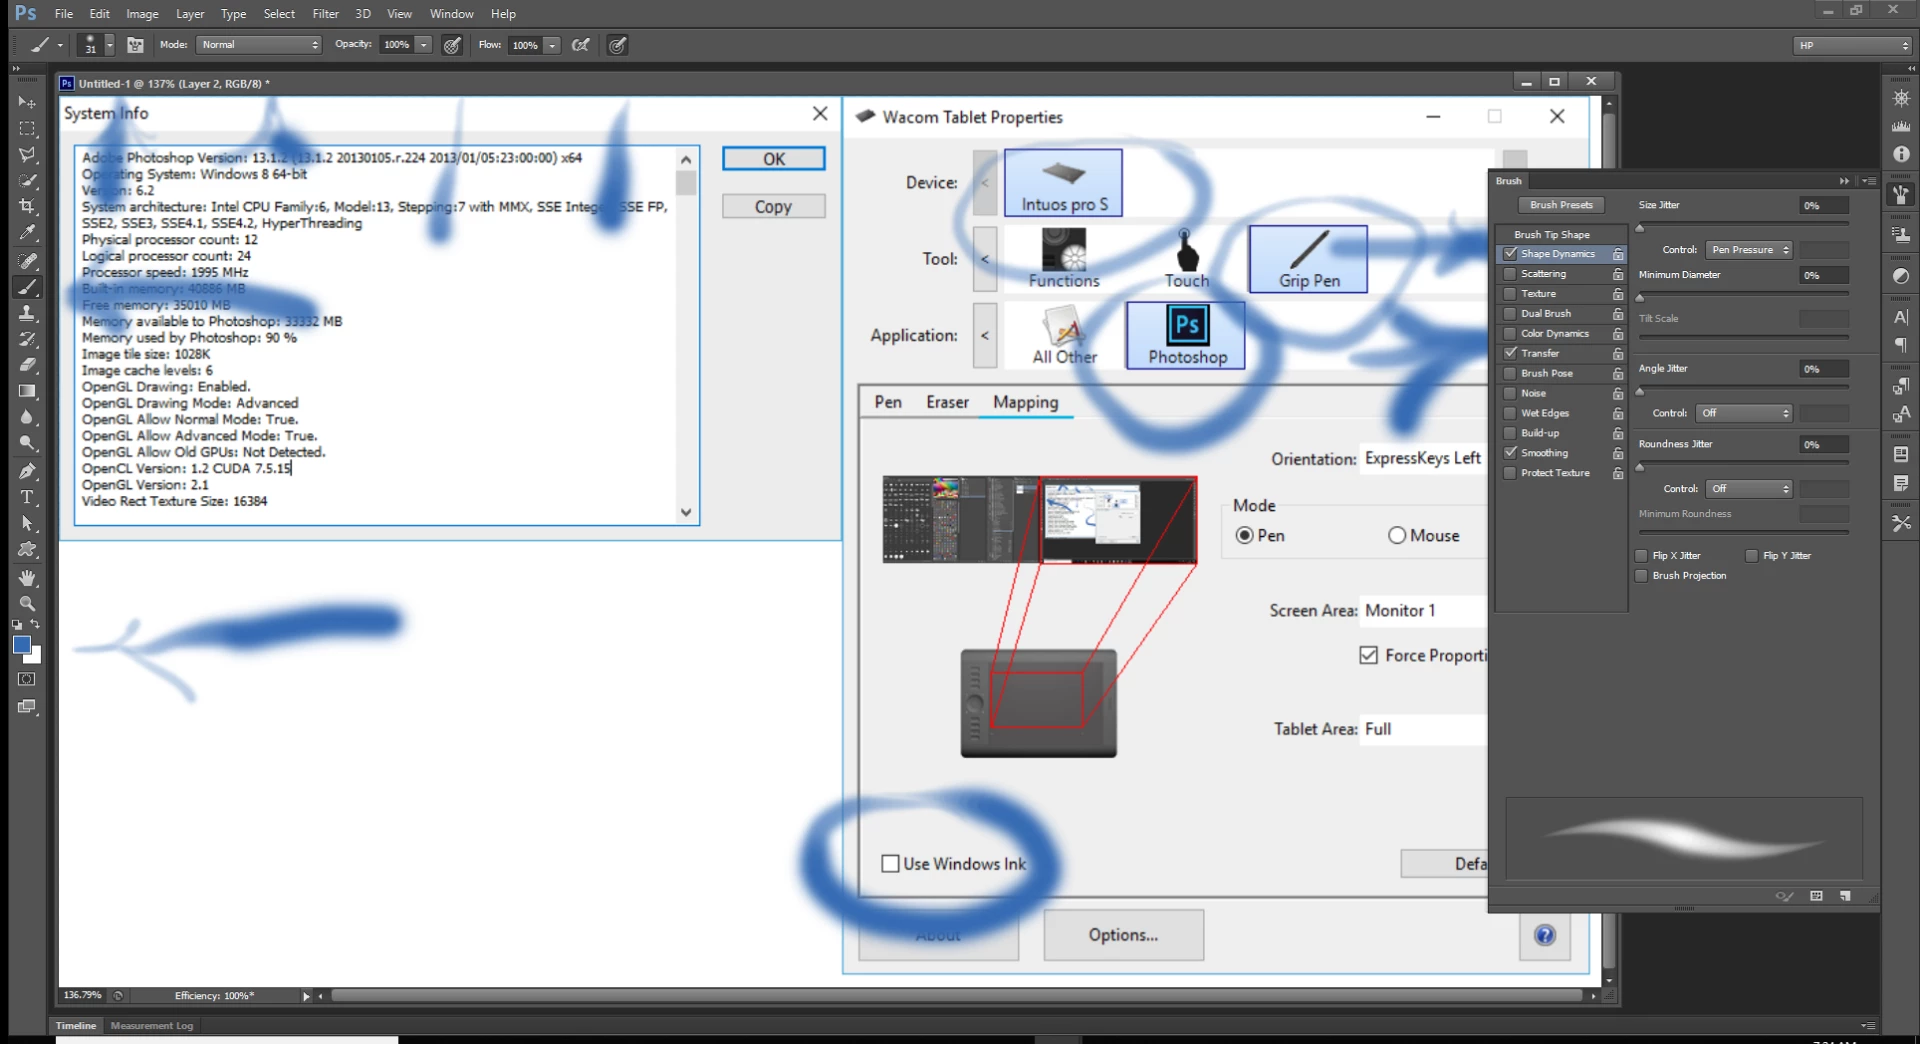Enable the Dual Brush checkbox
Screen dimensions: 1920x1044
[1510, 314]
